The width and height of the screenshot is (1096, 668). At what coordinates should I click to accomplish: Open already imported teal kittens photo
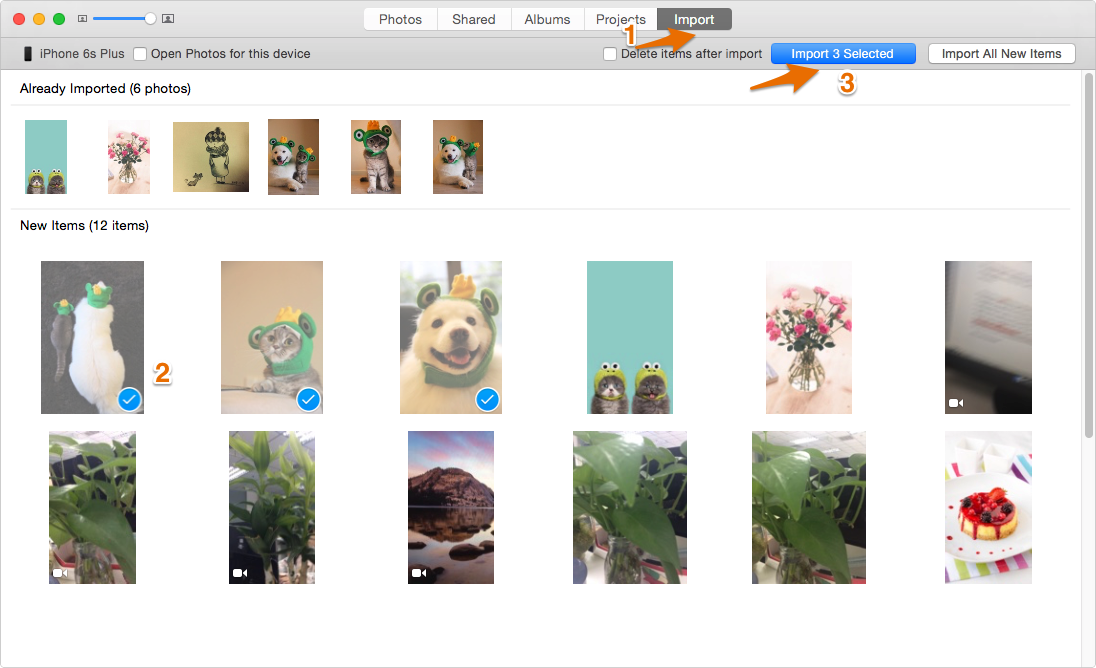(46, 157)
